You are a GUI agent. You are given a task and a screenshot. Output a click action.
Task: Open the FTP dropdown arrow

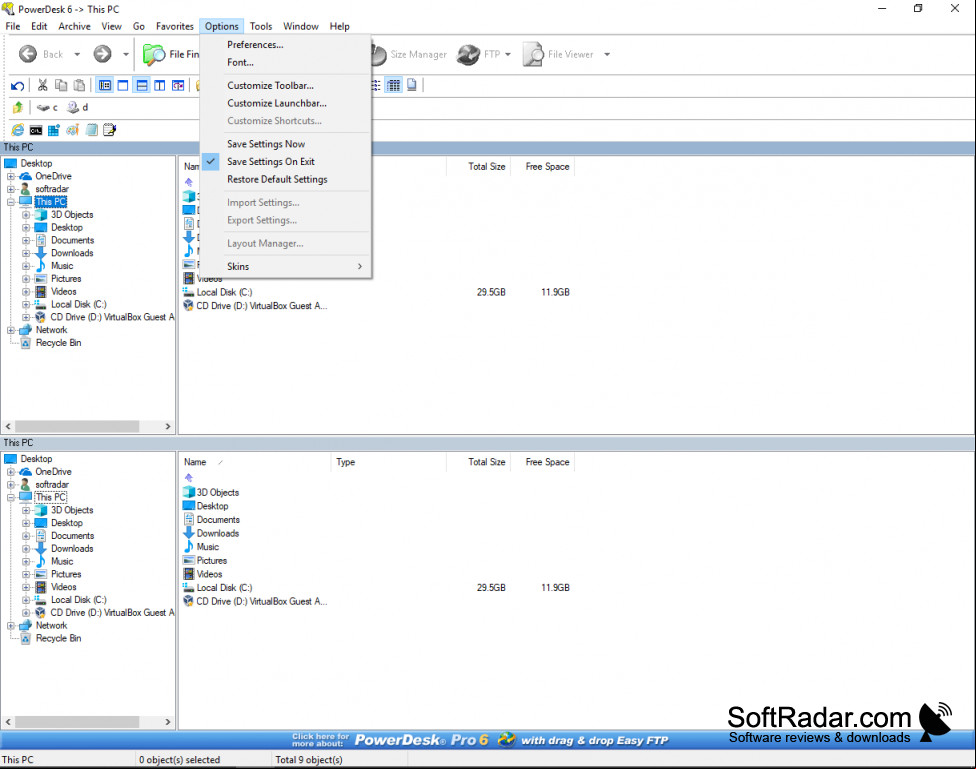[x=508, y=54]
